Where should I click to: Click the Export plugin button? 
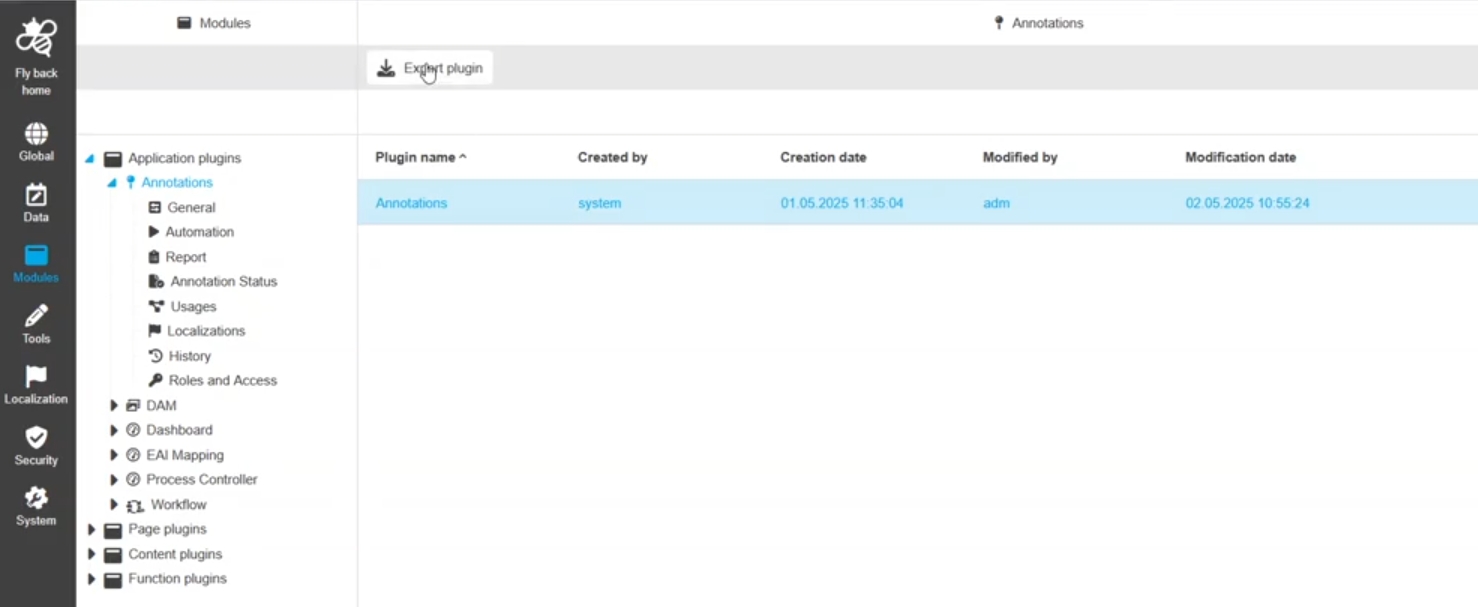(430, 68)
